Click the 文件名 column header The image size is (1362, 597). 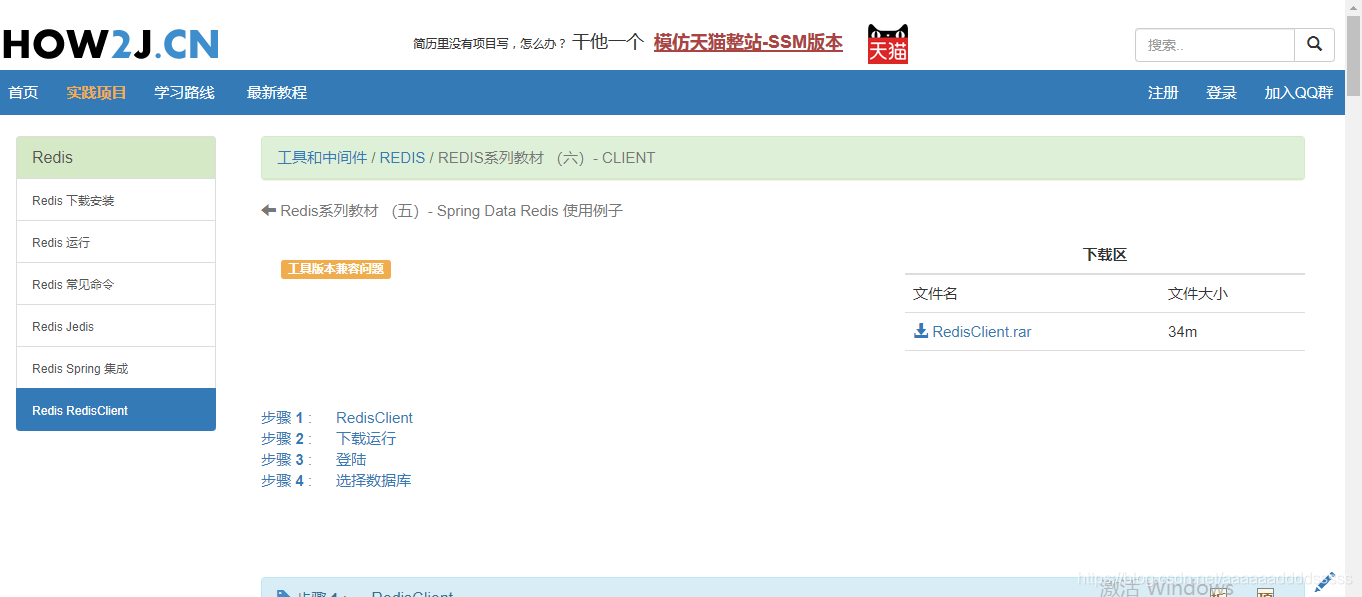(935, 293)
